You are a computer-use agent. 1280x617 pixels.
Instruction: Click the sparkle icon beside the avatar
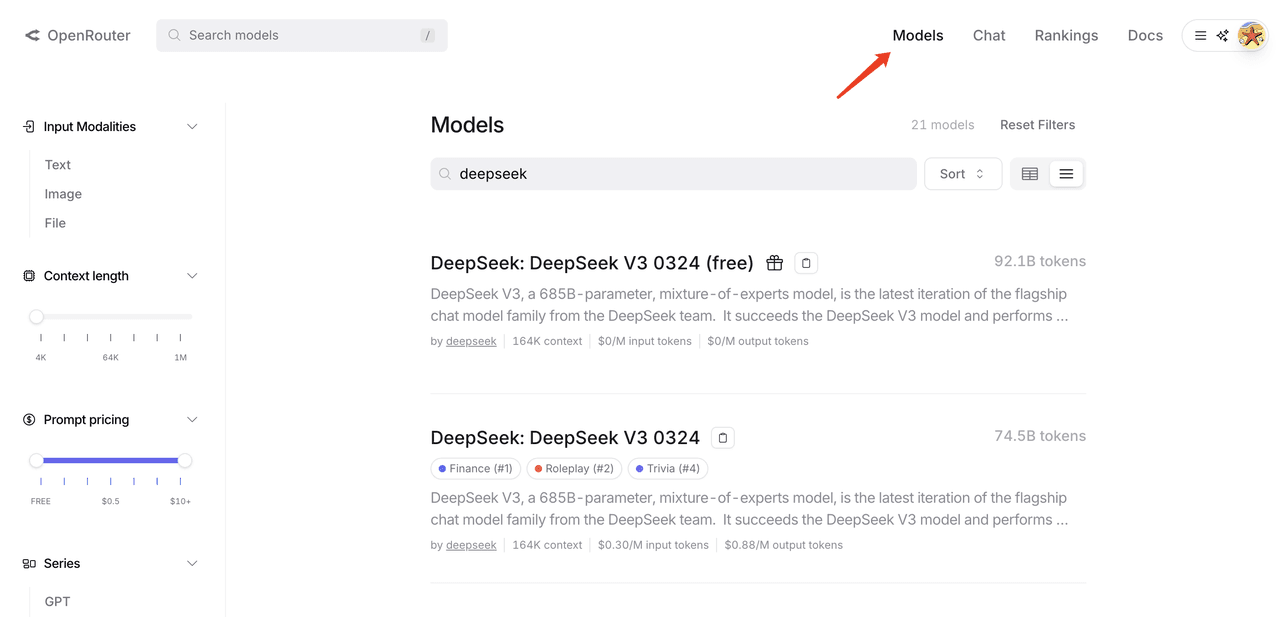[1222, 35]
